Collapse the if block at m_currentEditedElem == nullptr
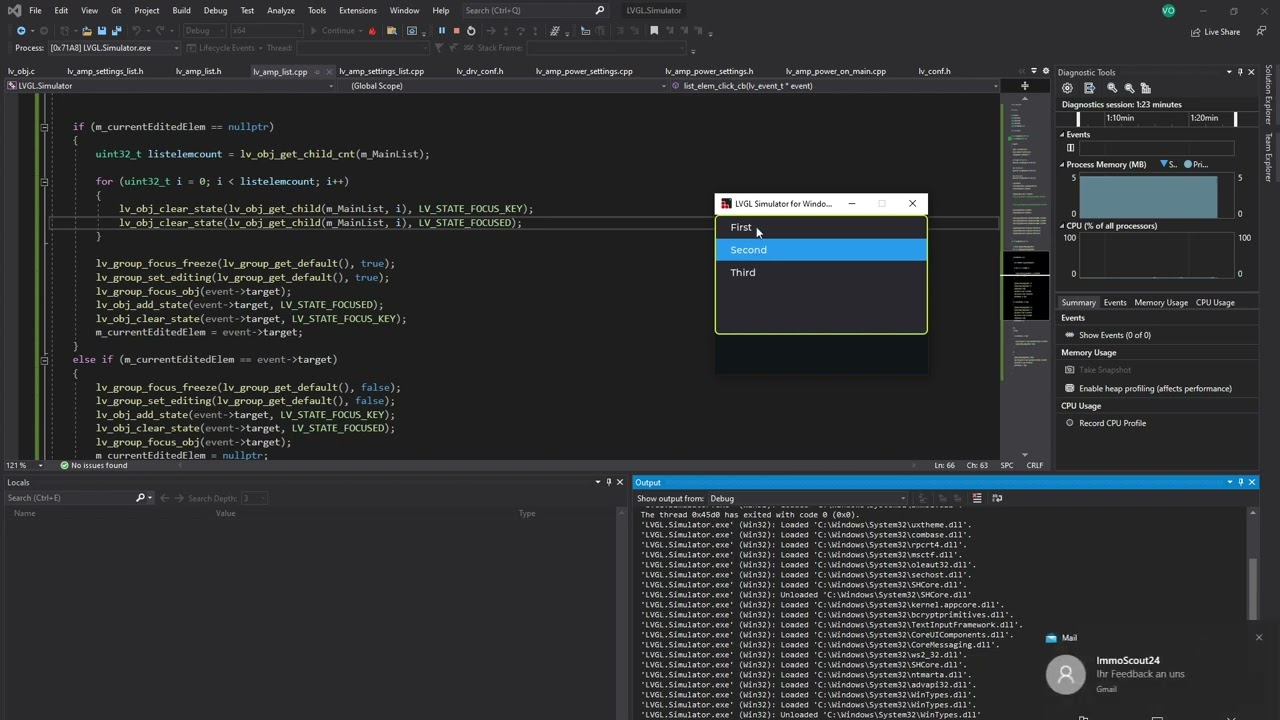This screenshot has width=1280, height=720. (44, 127)
